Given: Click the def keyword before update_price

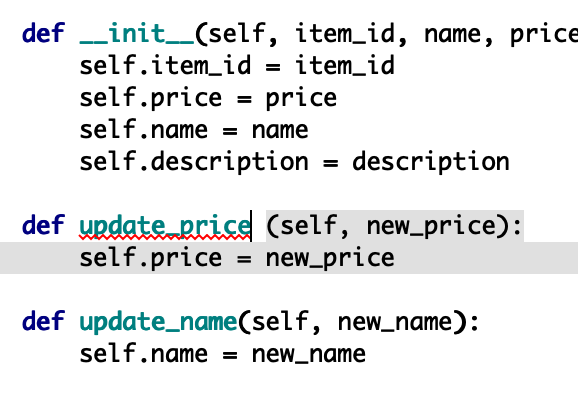Looking at the screenshot, I should tap(43, 226).
